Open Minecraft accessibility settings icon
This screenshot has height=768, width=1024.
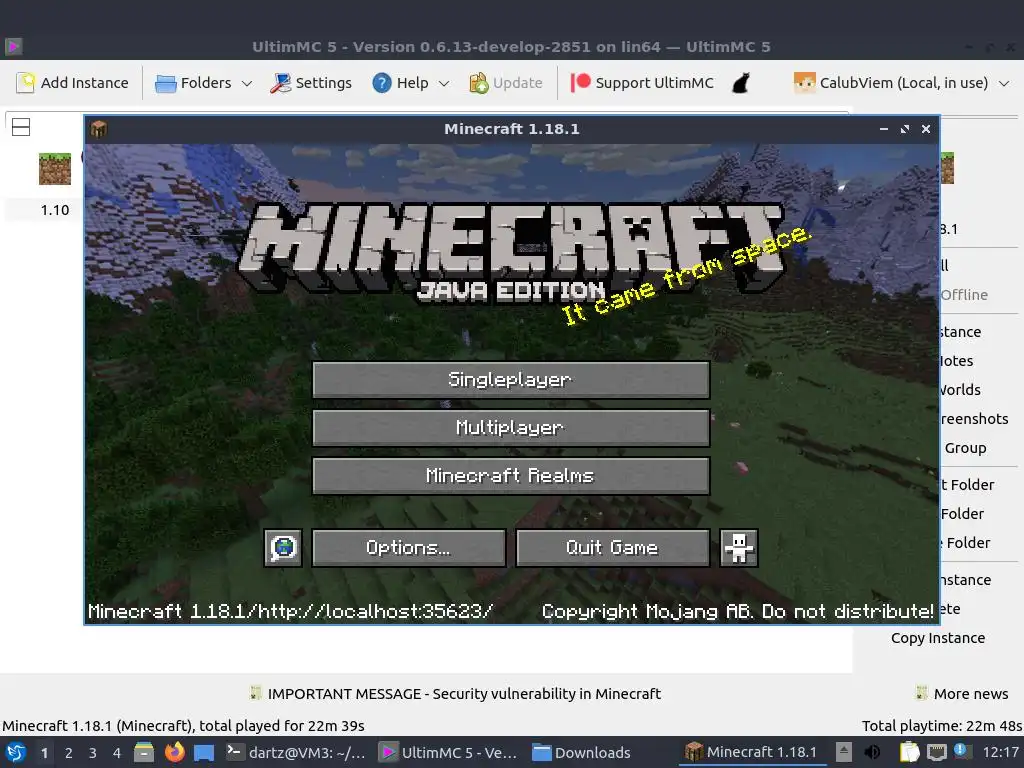click(x=739, y=547)
